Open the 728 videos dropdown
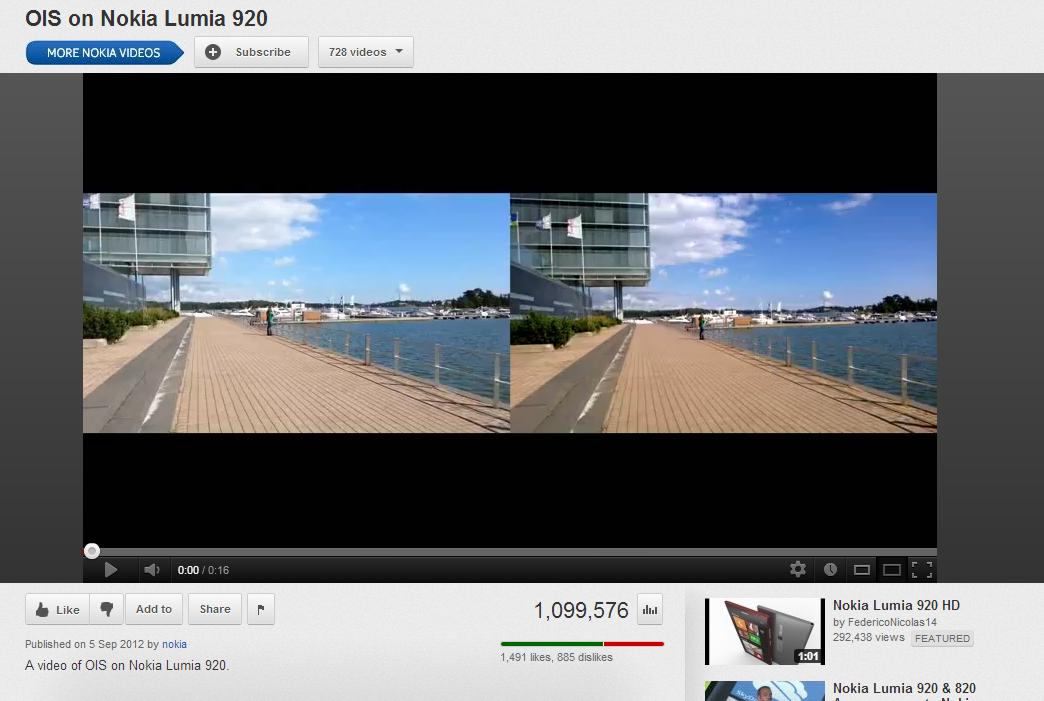The width and height of the screenshot is (1044, 701). click(x=366, y=52)
